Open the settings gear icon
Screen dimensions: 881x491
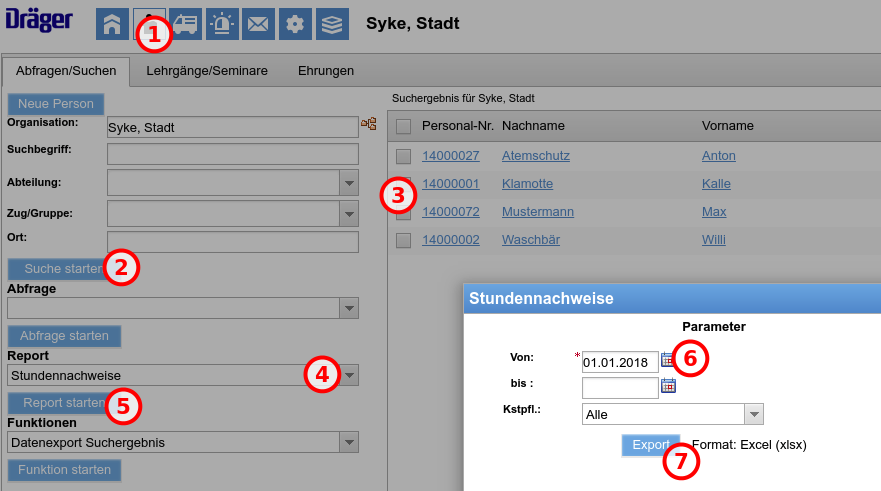click(295, 24)
